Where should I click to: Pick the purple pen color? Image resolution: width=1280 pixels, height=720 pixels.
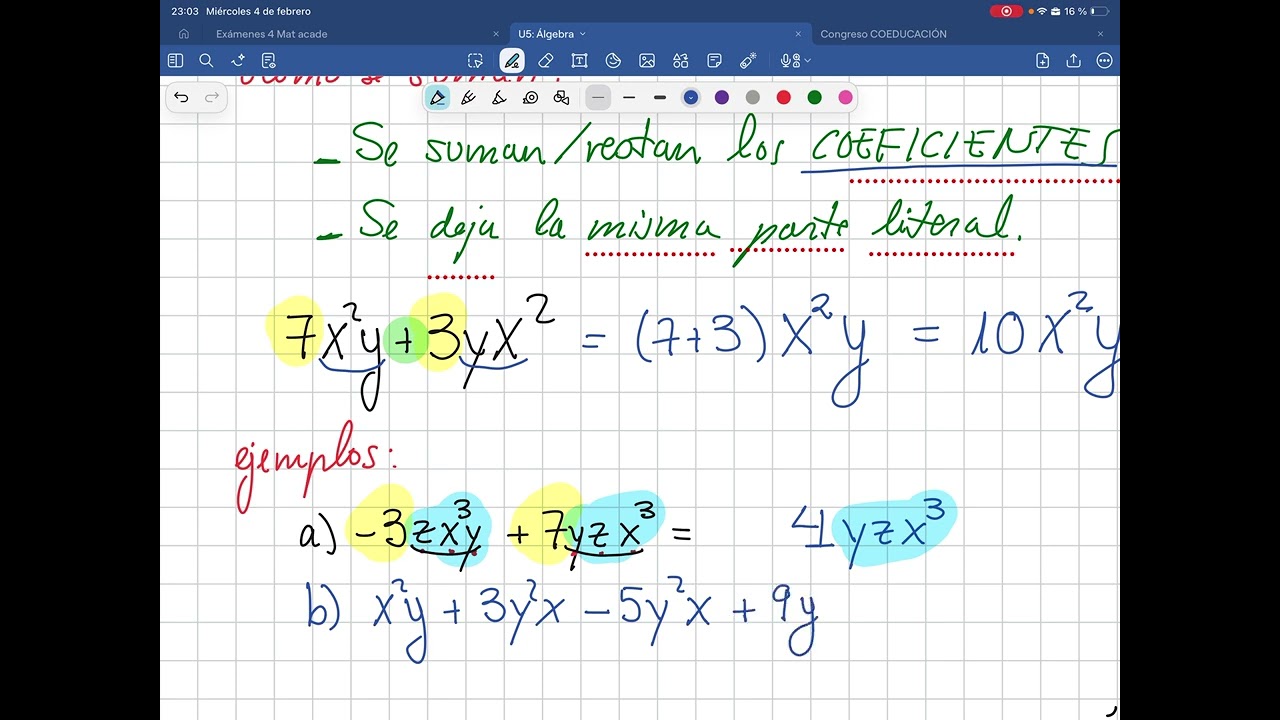(722, 97)
